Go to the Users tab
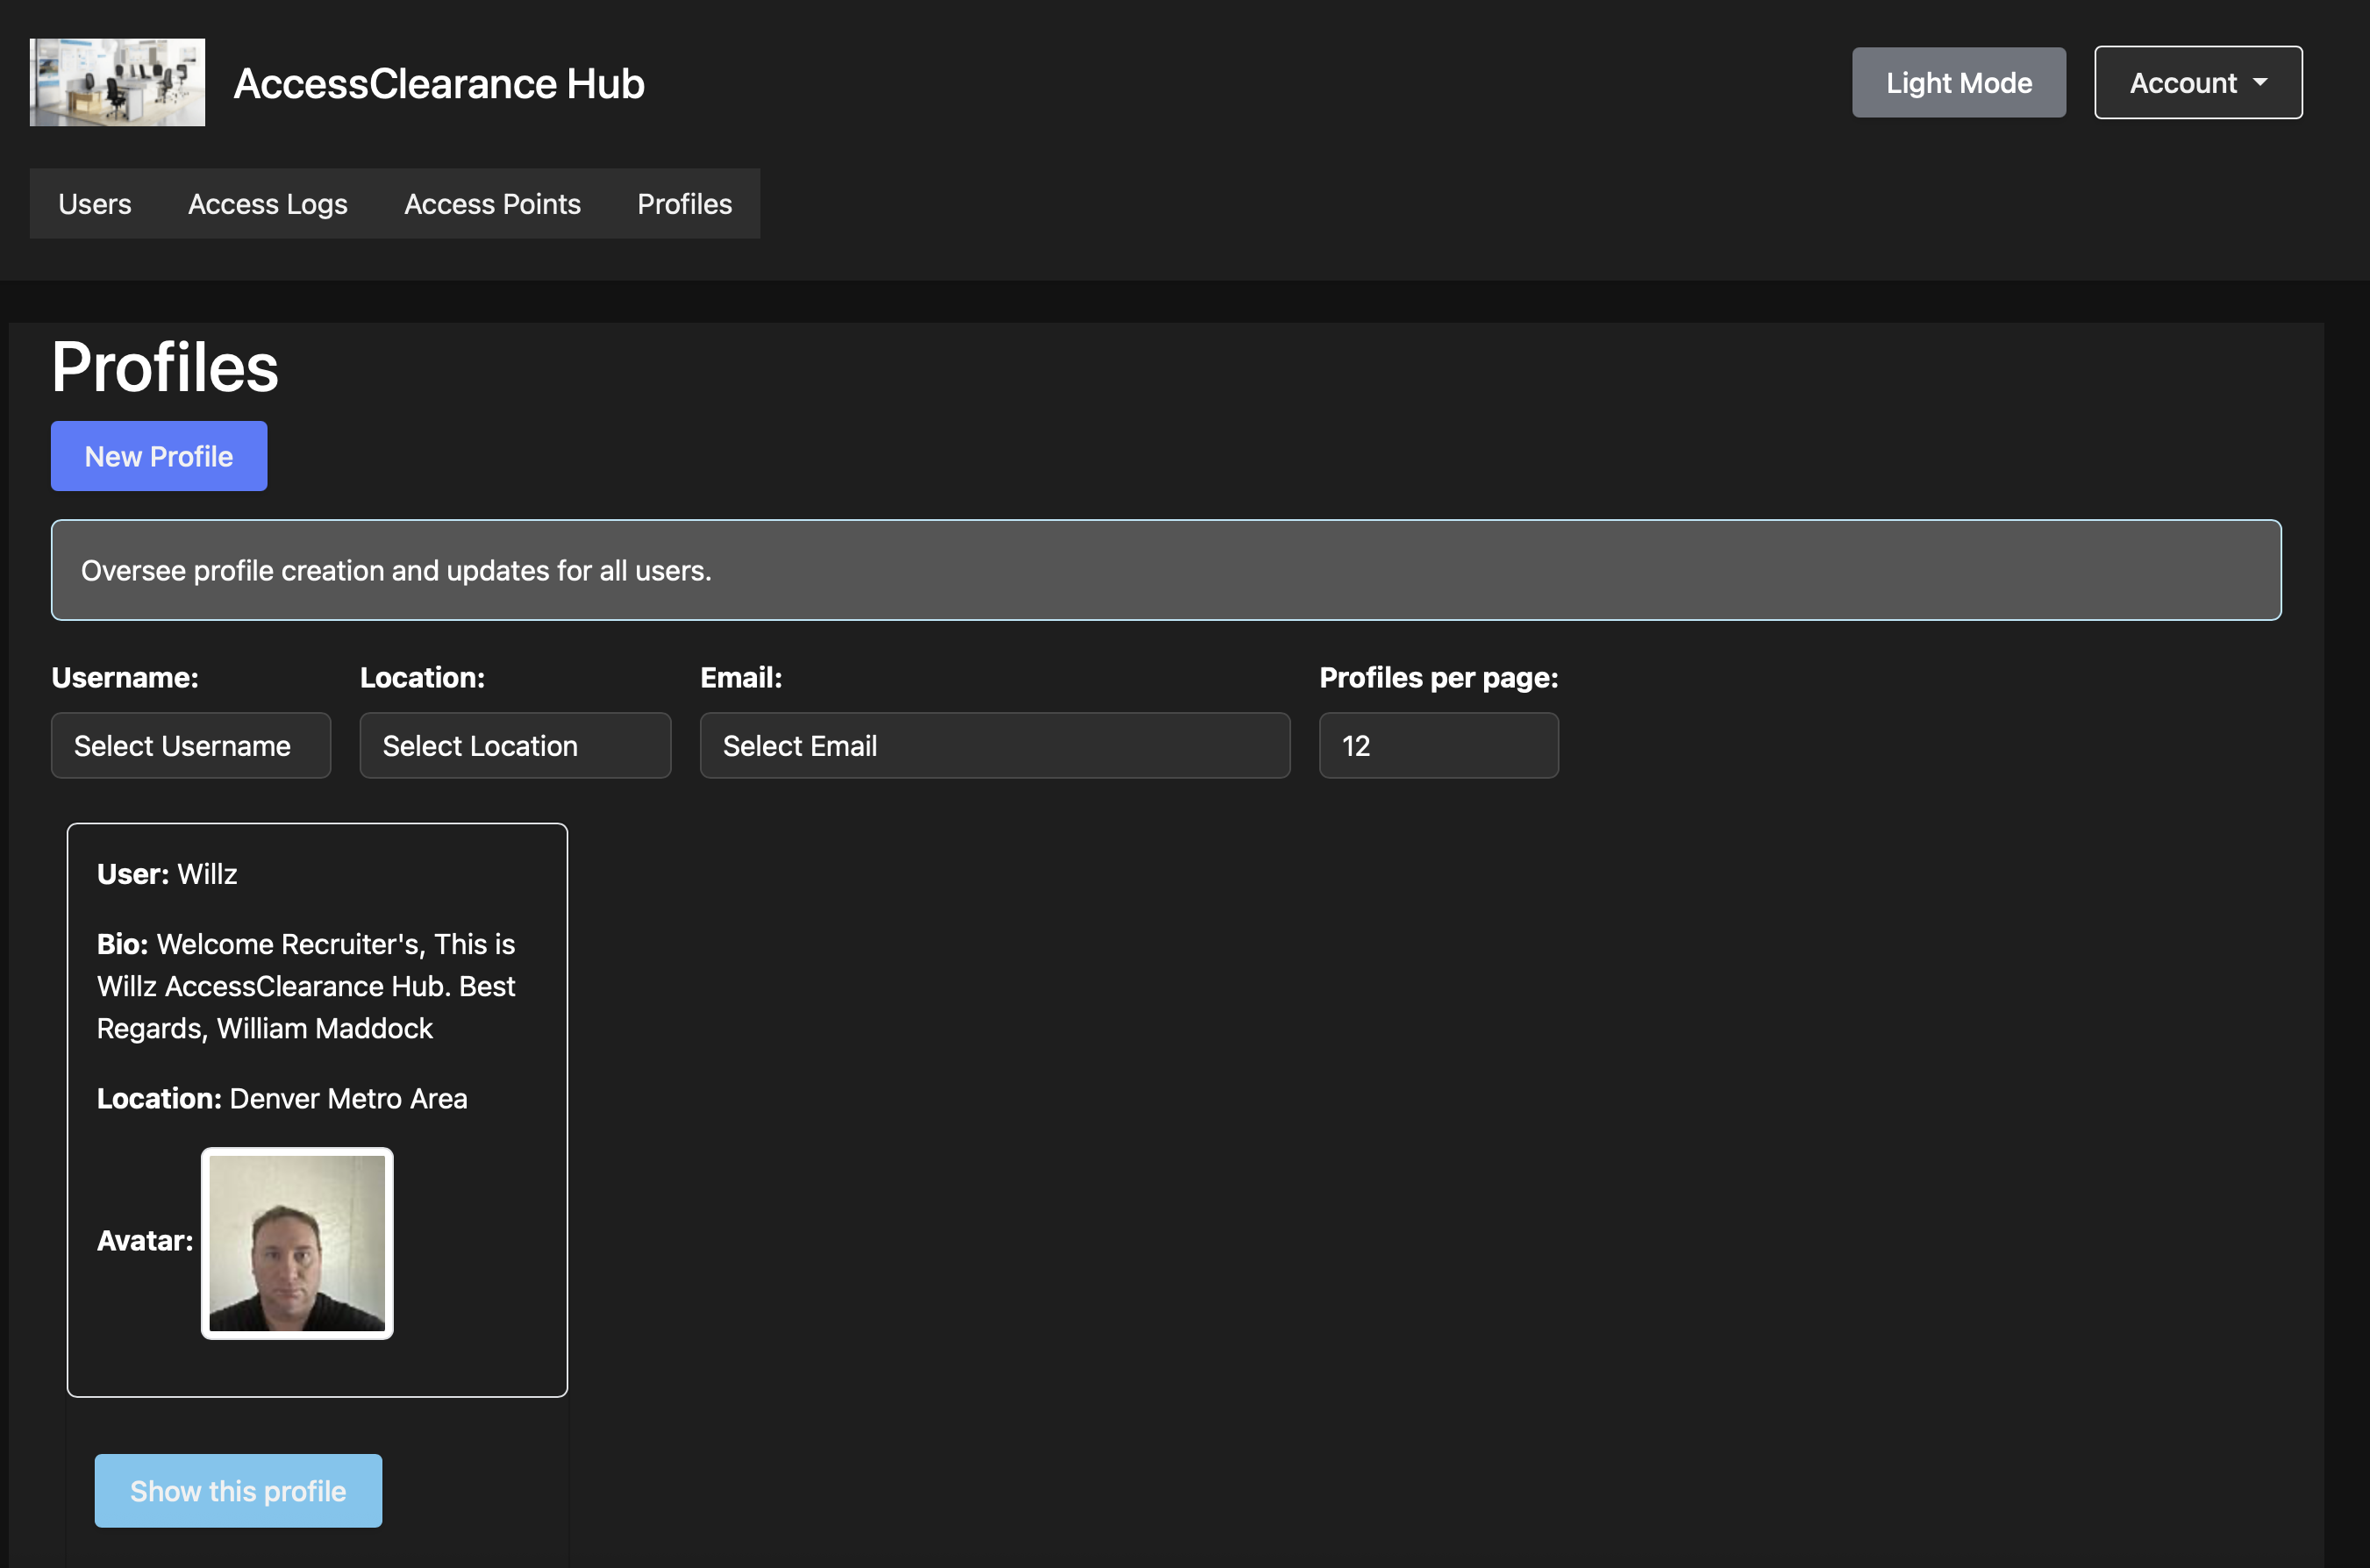Screen dimensions: 2370x1568 click(x=95, y=204)
